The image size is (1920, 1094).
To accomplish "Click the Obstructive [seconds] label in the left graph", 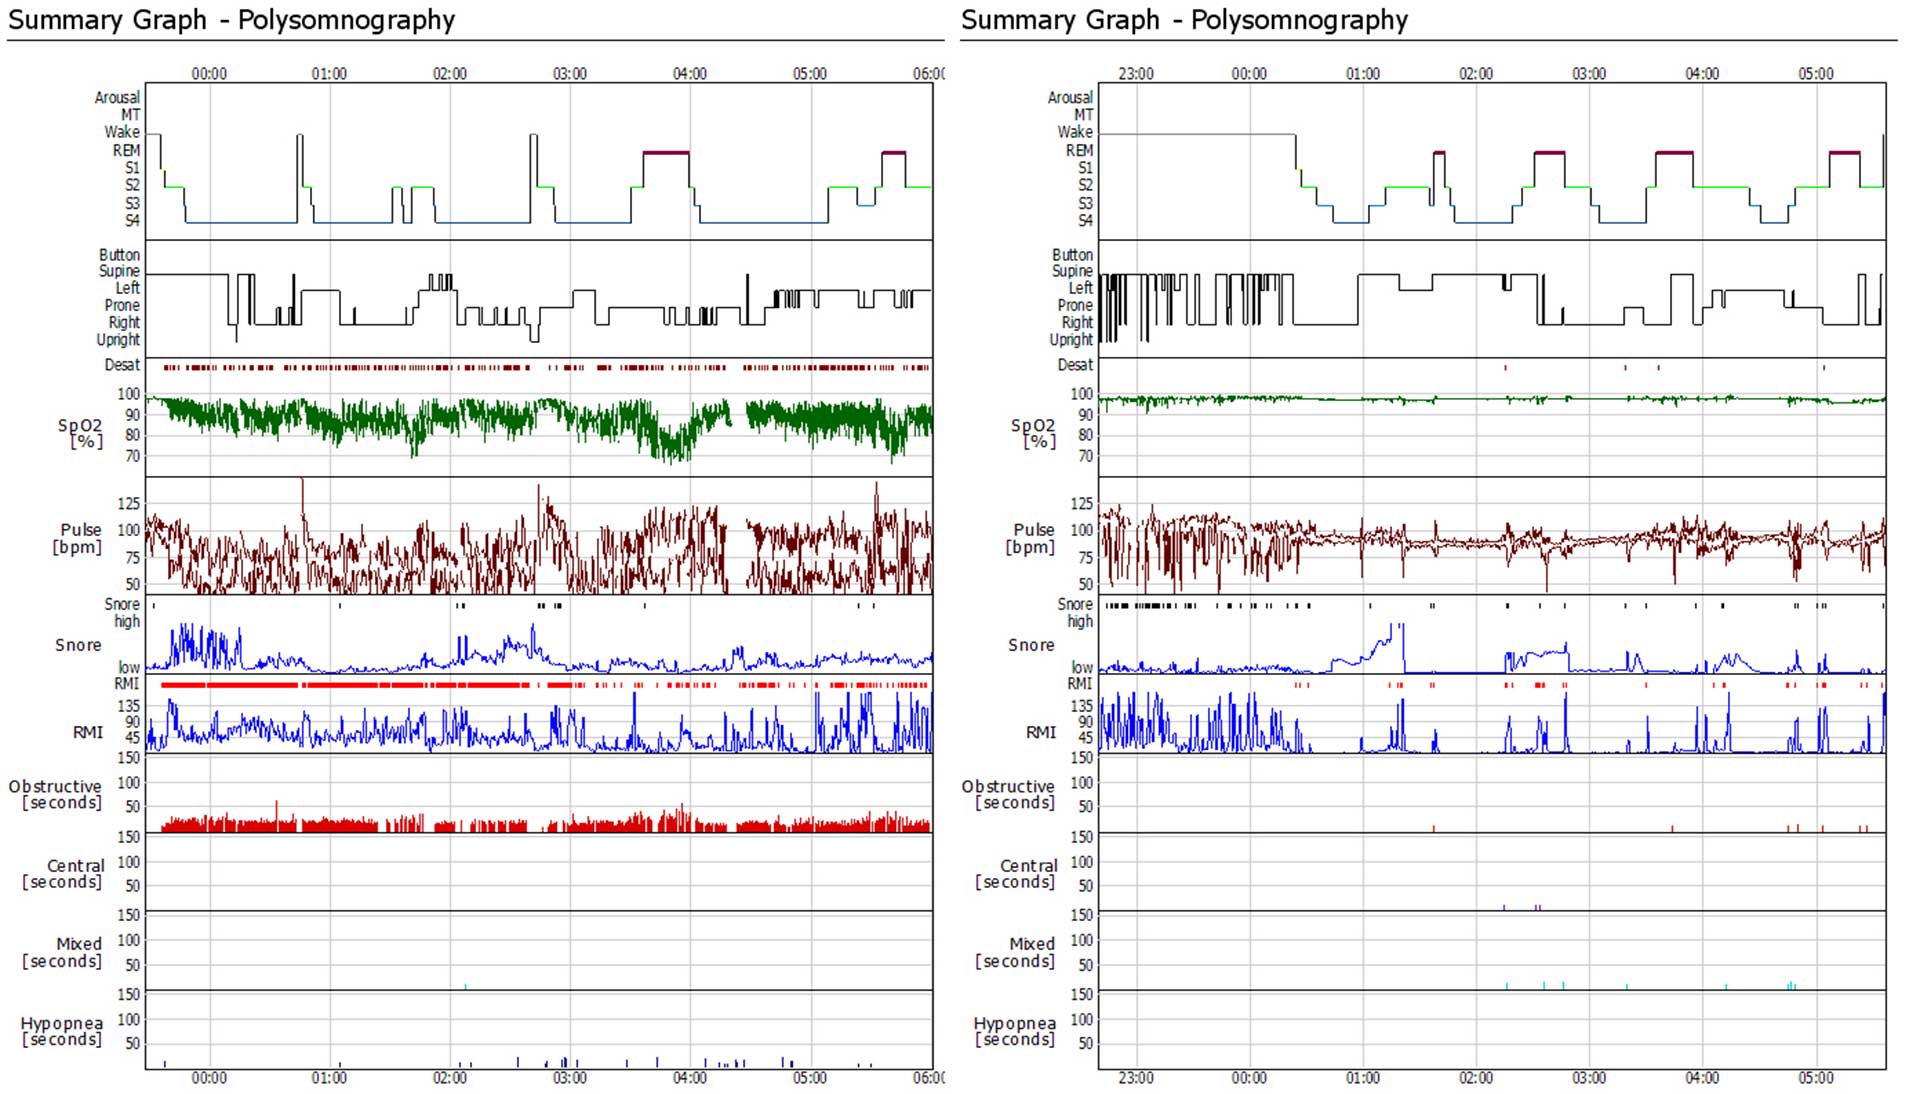I will pyautogui.click(x=56, y=794).
